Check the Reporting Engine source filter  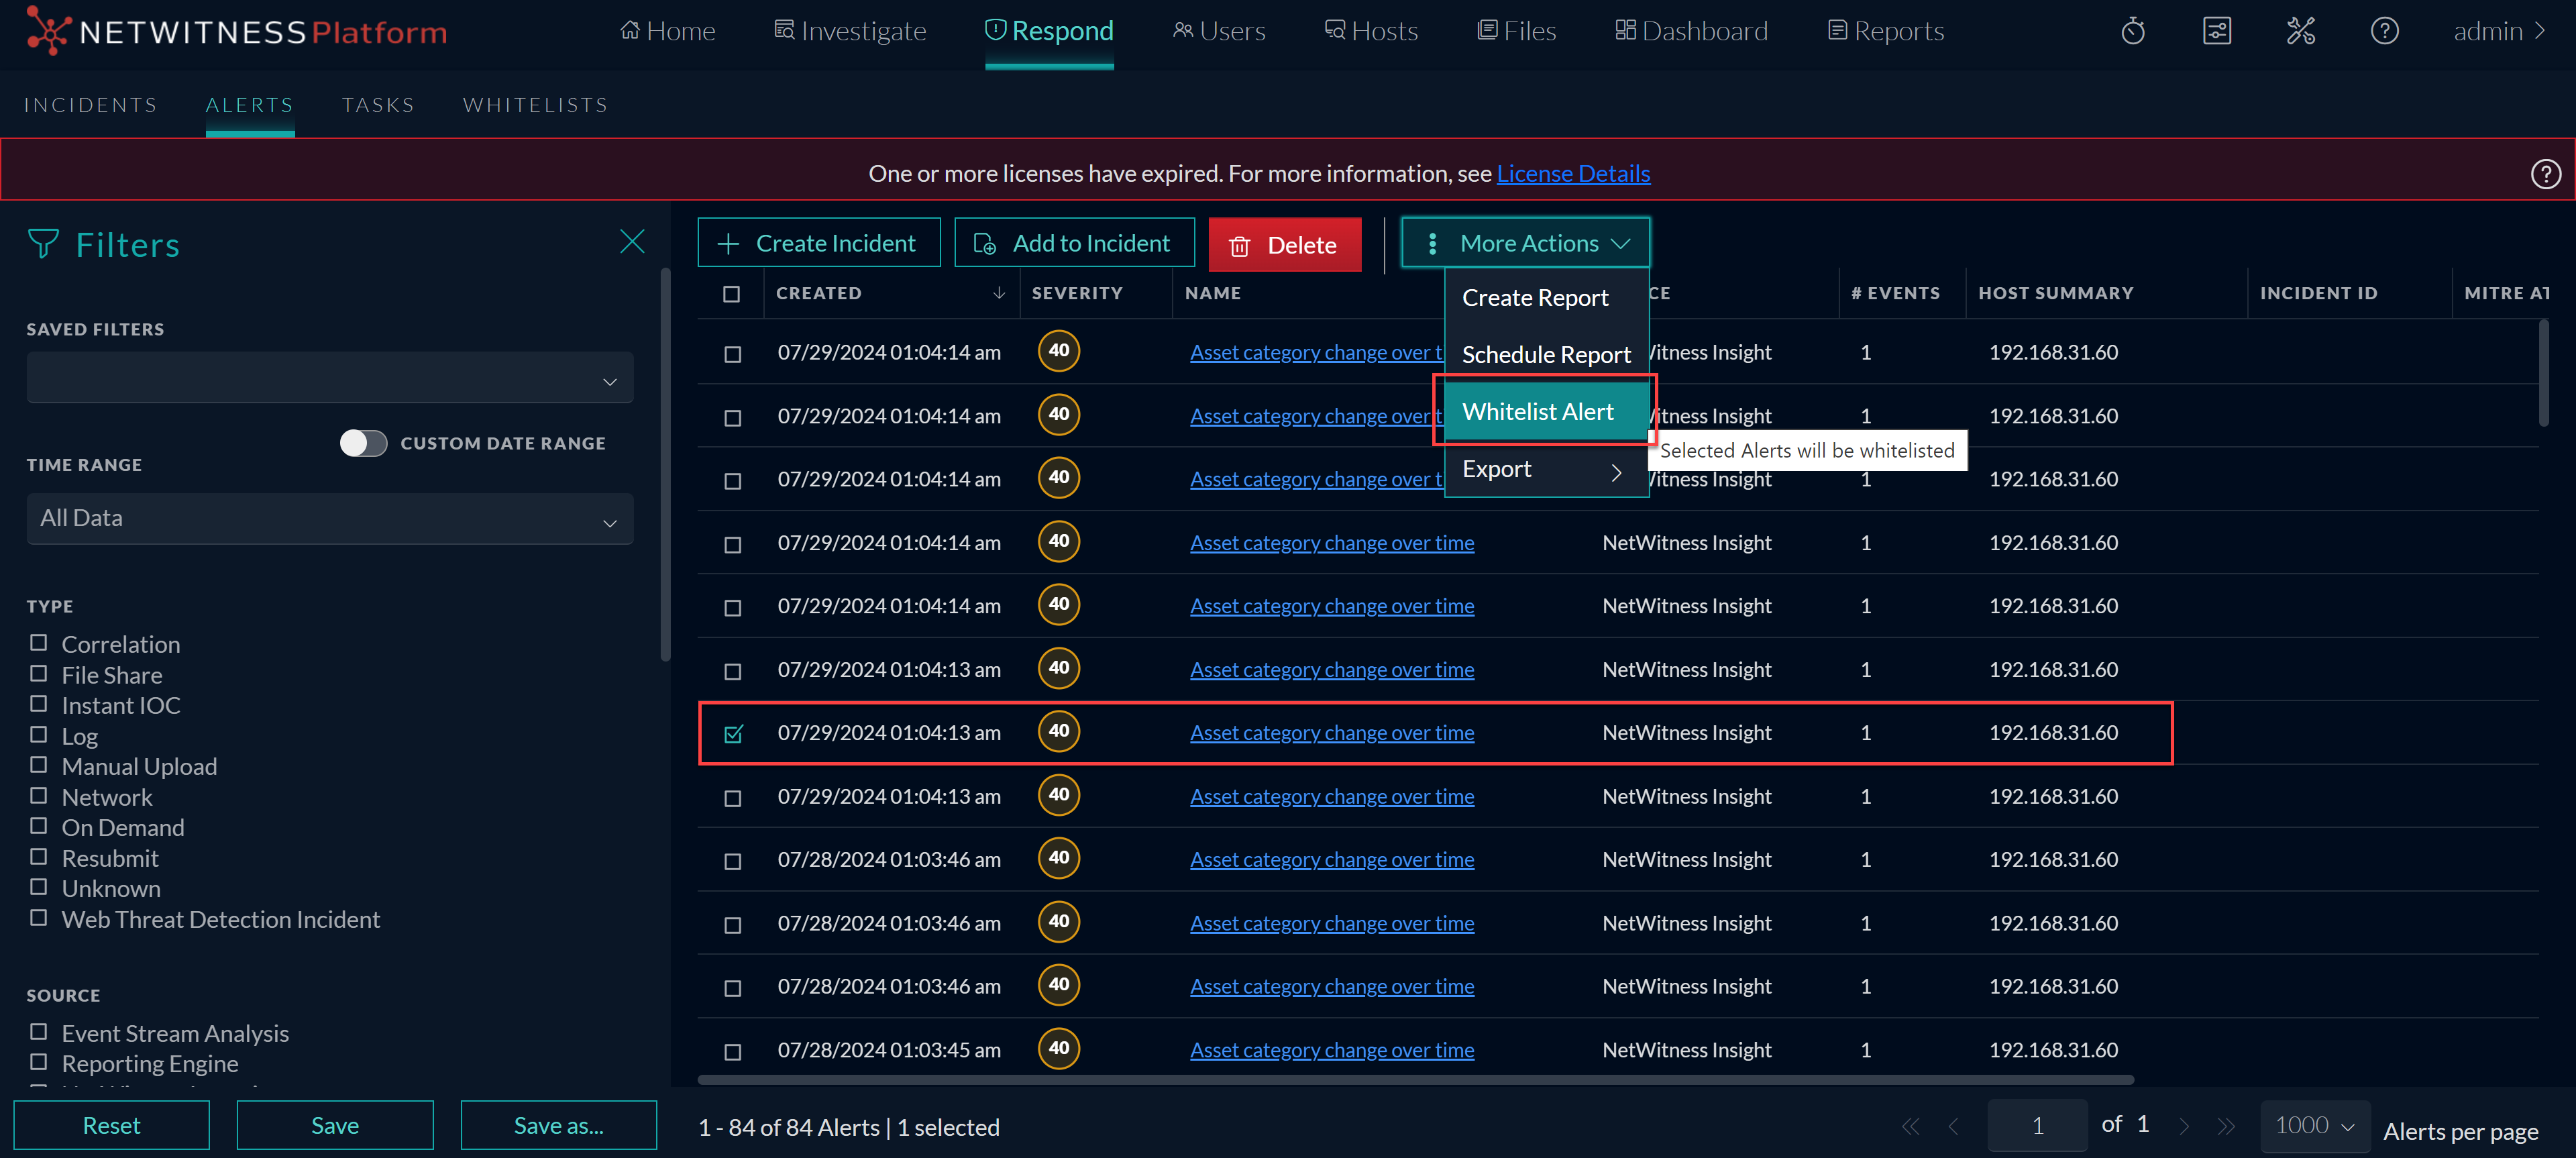[x=38, y=1062]
